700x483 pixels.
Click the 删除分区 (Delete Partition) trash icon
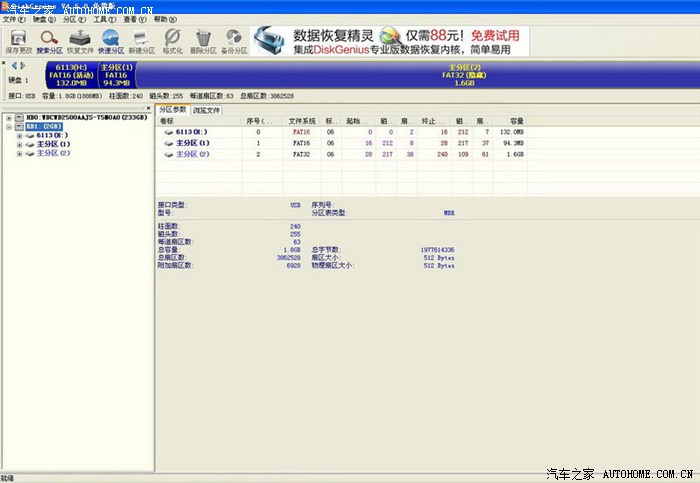[203, 40]
